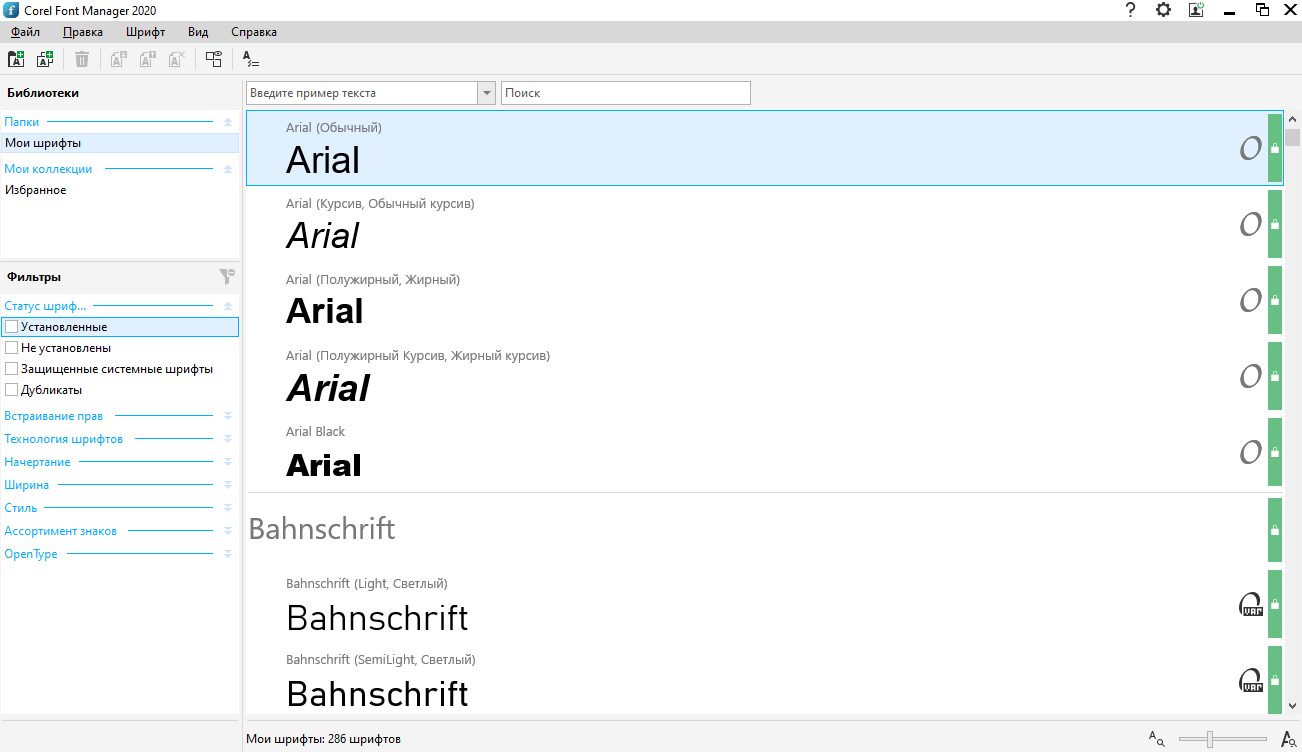Screen dimensions: 1302x752
Task: Click the small font preview size icon
Action: point(1157,739)
